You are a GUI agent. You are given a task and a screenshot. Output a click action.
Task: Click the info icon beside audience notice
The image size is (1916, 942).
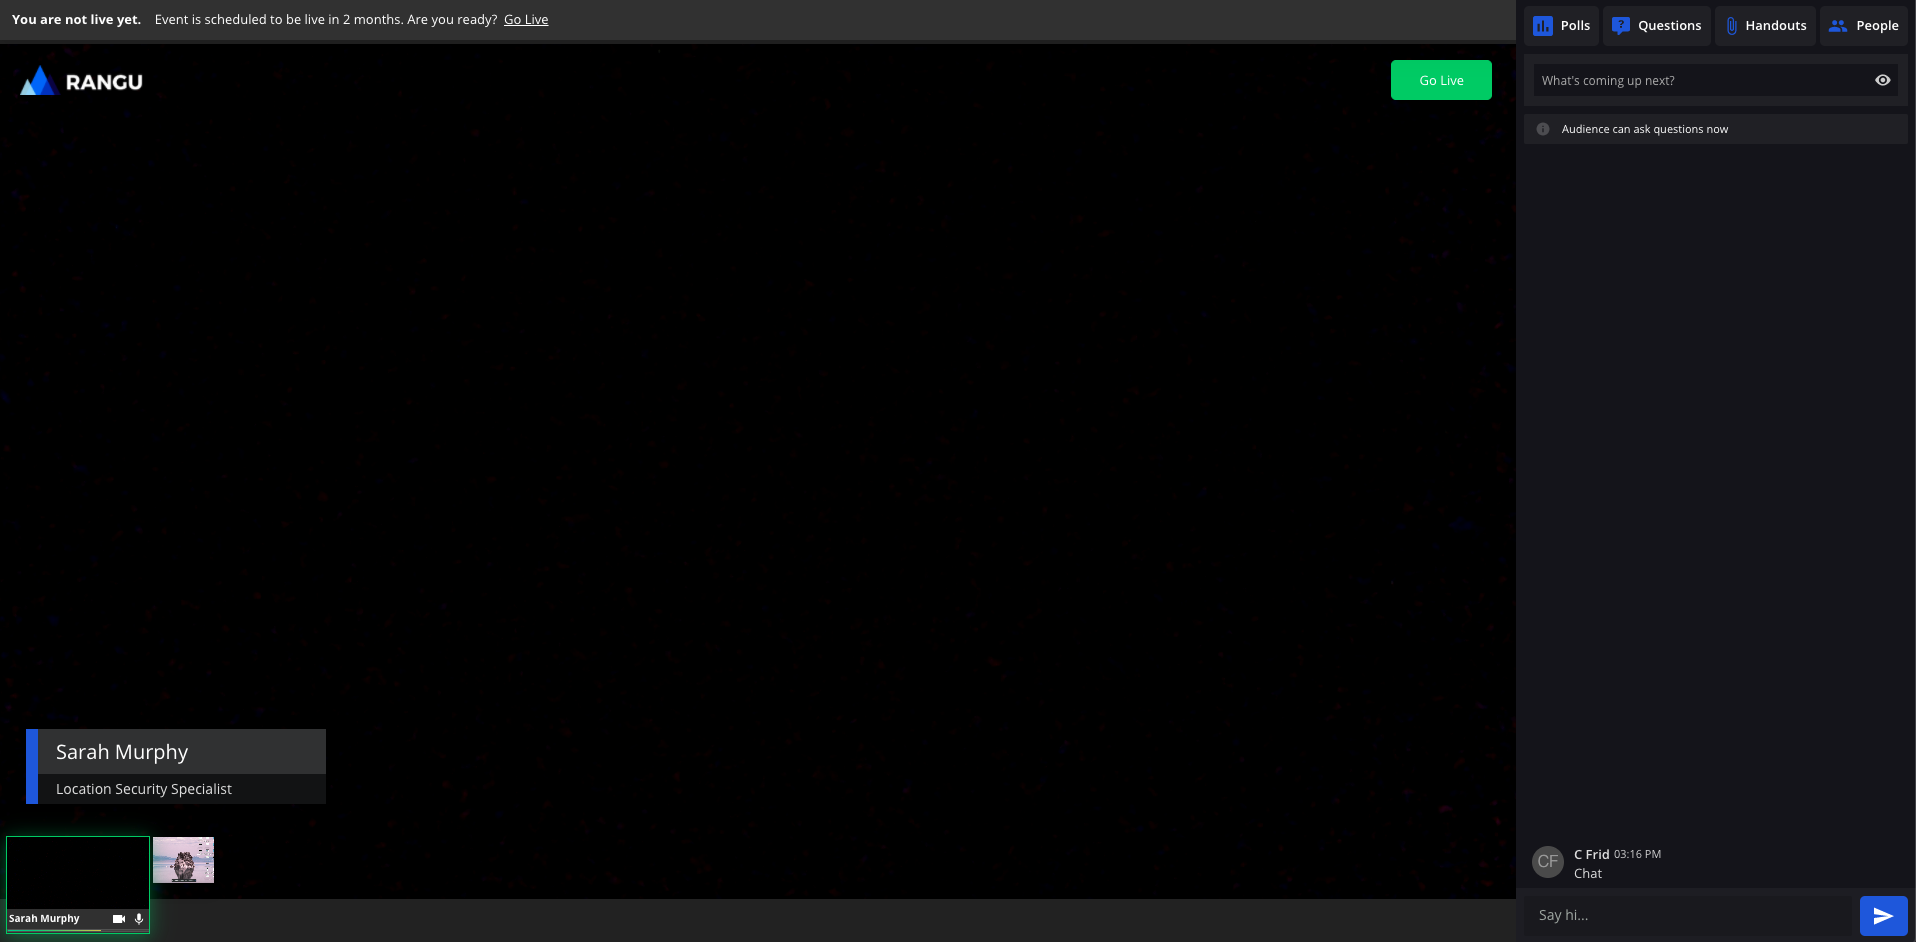point(1543,129)
